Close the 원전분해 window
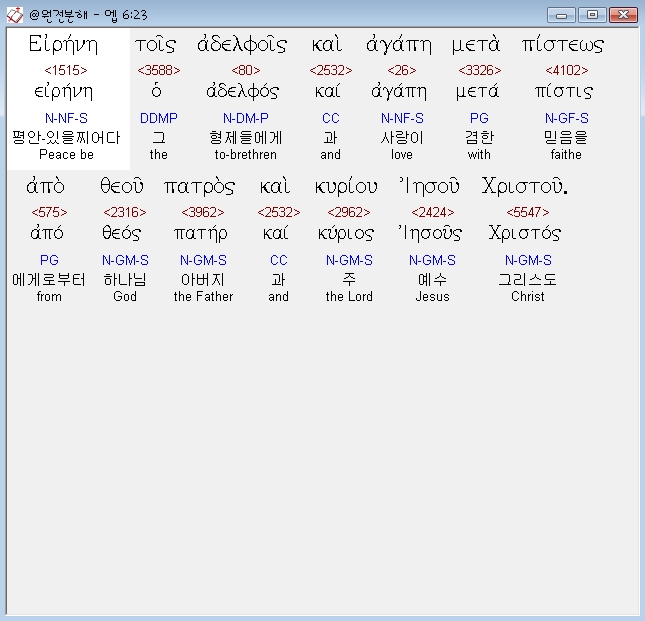This screenshot has height=621, width=645. (x=623, y=15)
